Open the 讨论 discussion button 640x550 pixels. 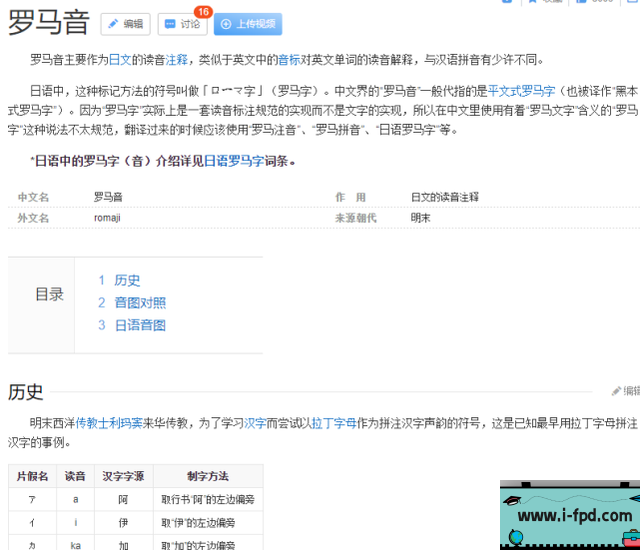coord(182,24)
